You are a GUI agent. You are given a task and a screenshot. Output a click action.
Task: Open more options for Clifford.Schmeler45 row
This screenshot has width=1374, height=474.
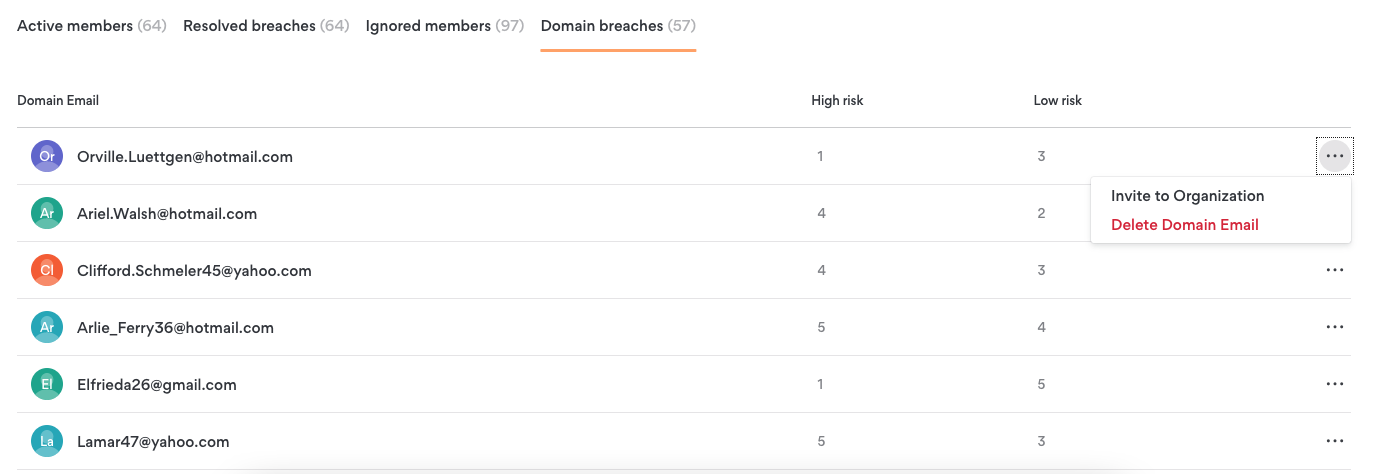coord(1334,270)
